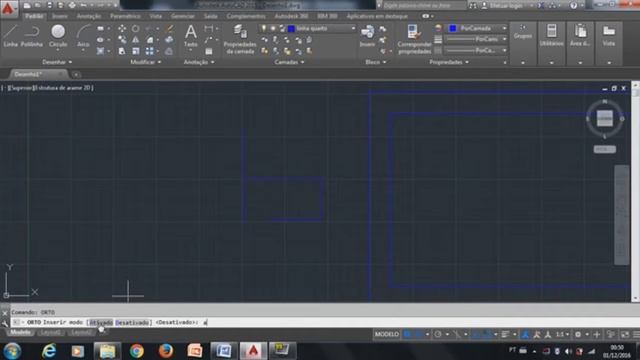The width and height of the screenshot is (640, 360).
Task: Open the Utilitários calculator panel
Action: pos(551,43)
